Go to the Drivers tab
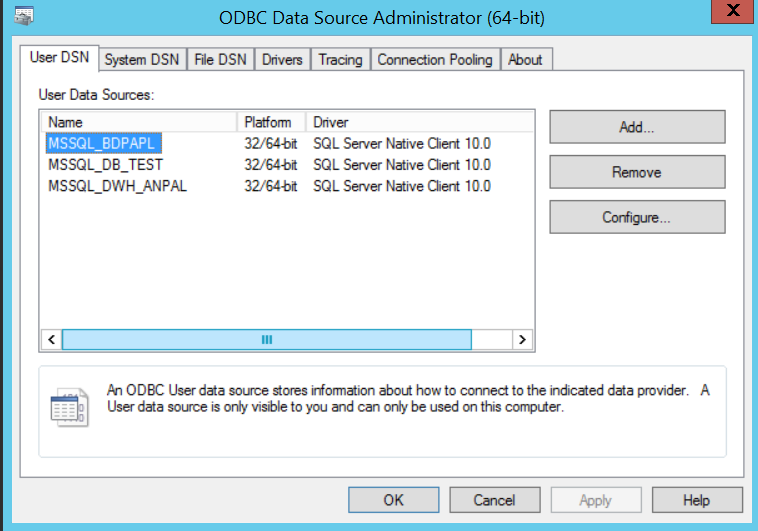The image size is (758, 531). (282, 60)
